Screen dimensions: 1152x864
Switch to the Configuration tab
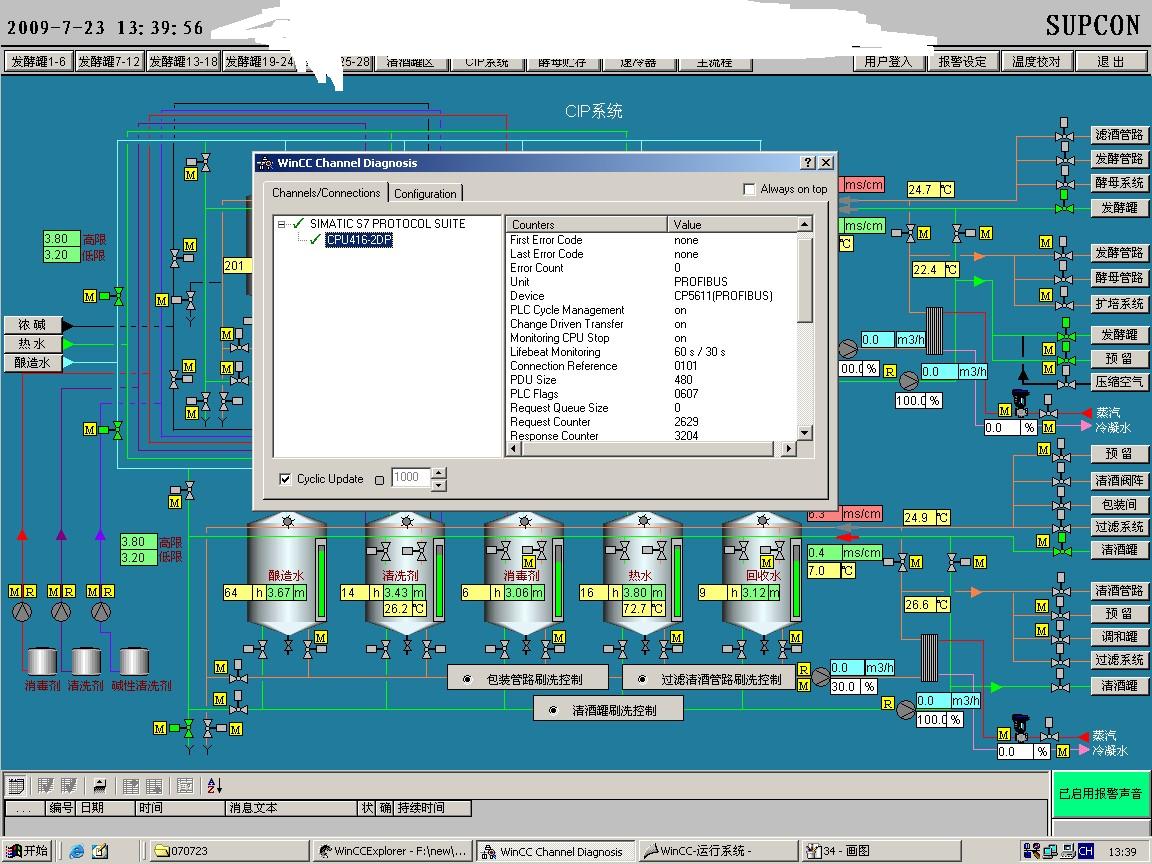(x=425, y=193)
